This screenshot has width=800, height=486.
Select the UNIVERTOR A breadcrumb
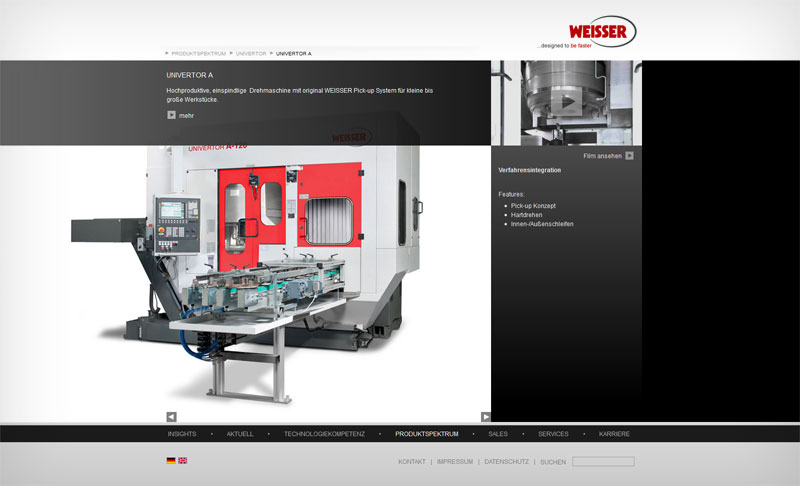tap(293, 54)
